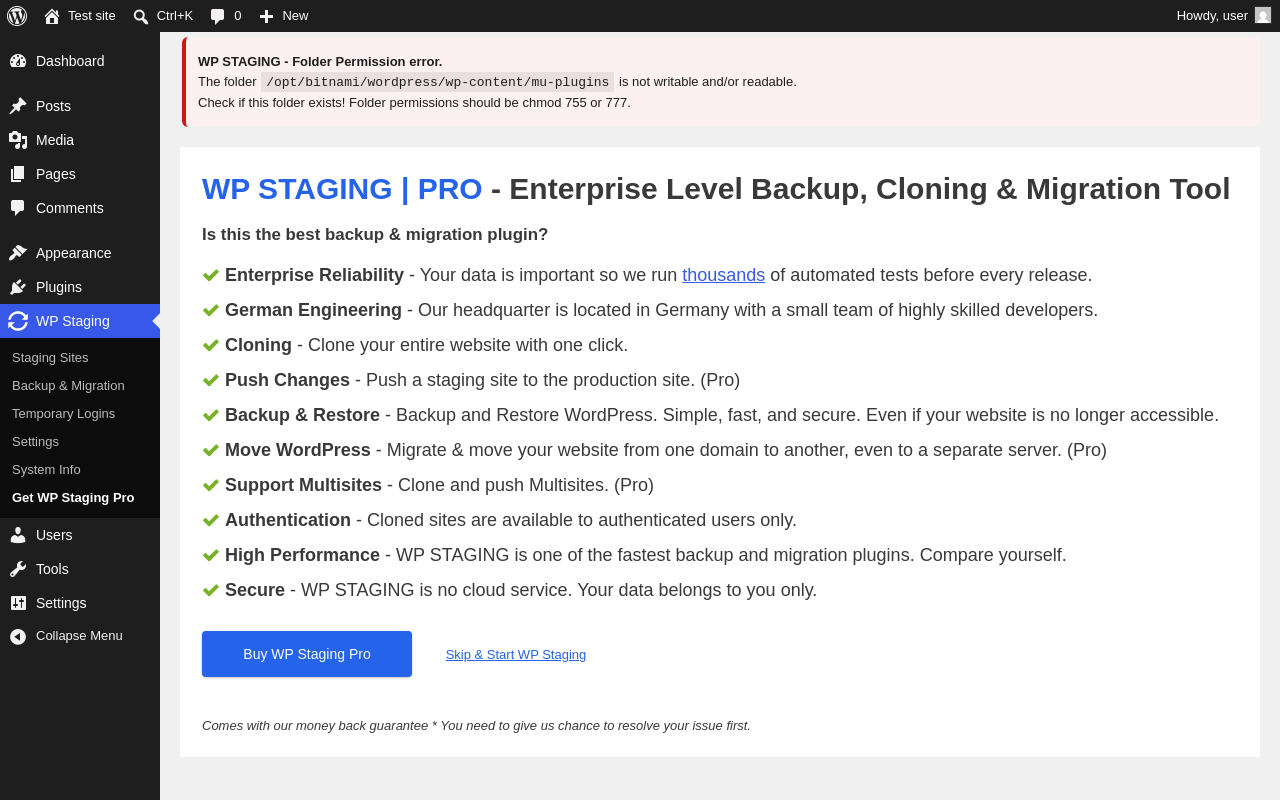Click Buy WP Staging Pro button
Image resolution: width=1280 pixels, height=800 pixels.
tap(307, 654)
